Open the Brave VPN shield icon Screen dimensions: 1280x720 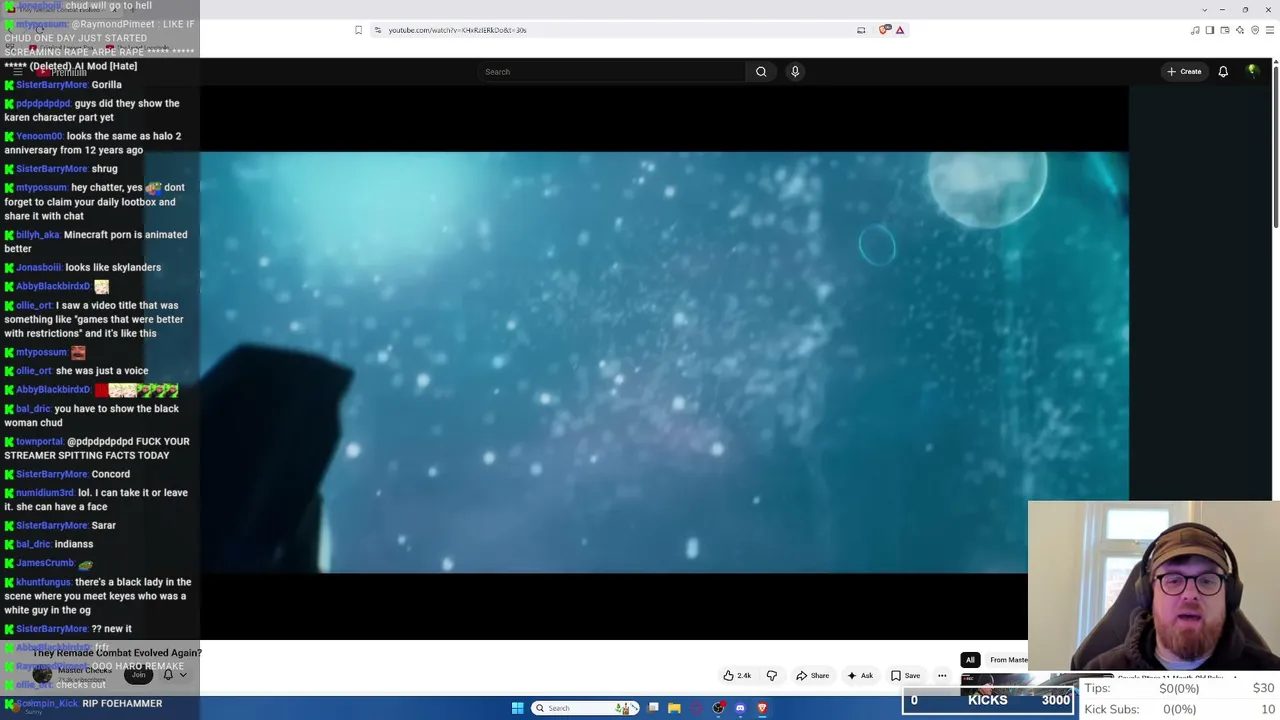point(1255,30)
